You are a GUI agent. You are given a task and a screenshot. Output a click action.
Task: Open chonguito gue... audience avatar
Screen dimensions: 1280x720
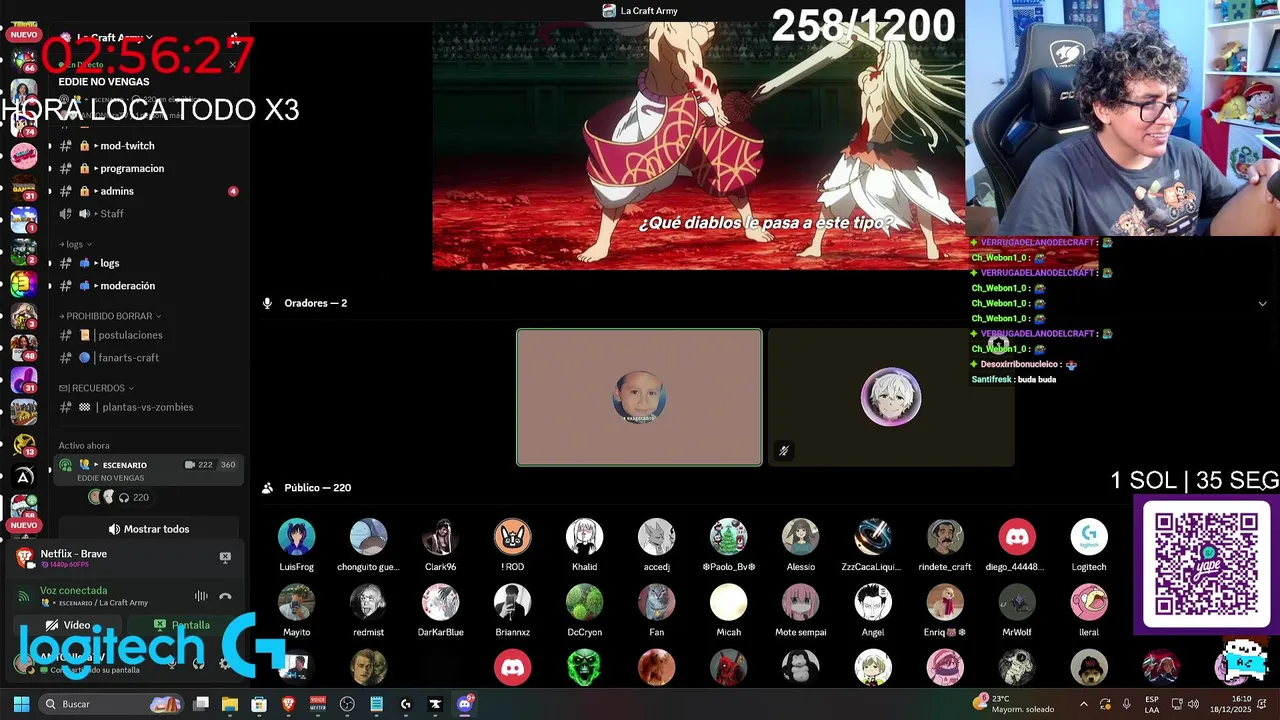pos(368,537)
